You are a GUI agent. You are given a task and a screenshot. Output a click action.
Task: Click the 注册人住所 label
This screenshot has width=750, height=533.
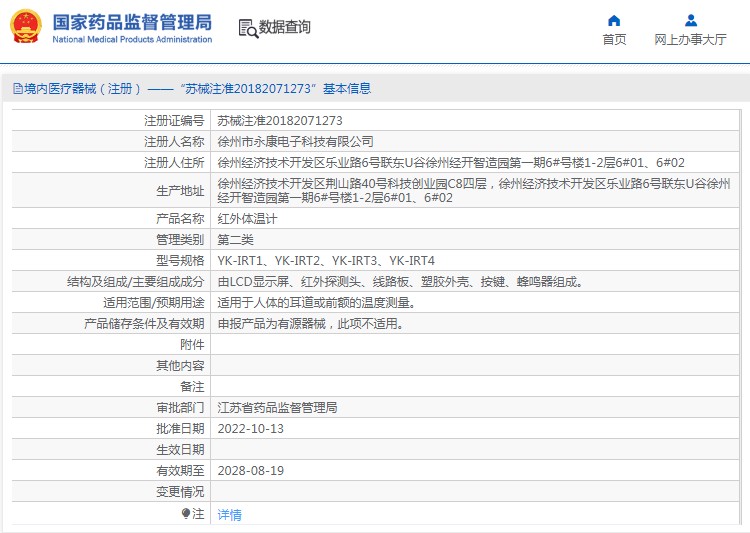[174, 163]
